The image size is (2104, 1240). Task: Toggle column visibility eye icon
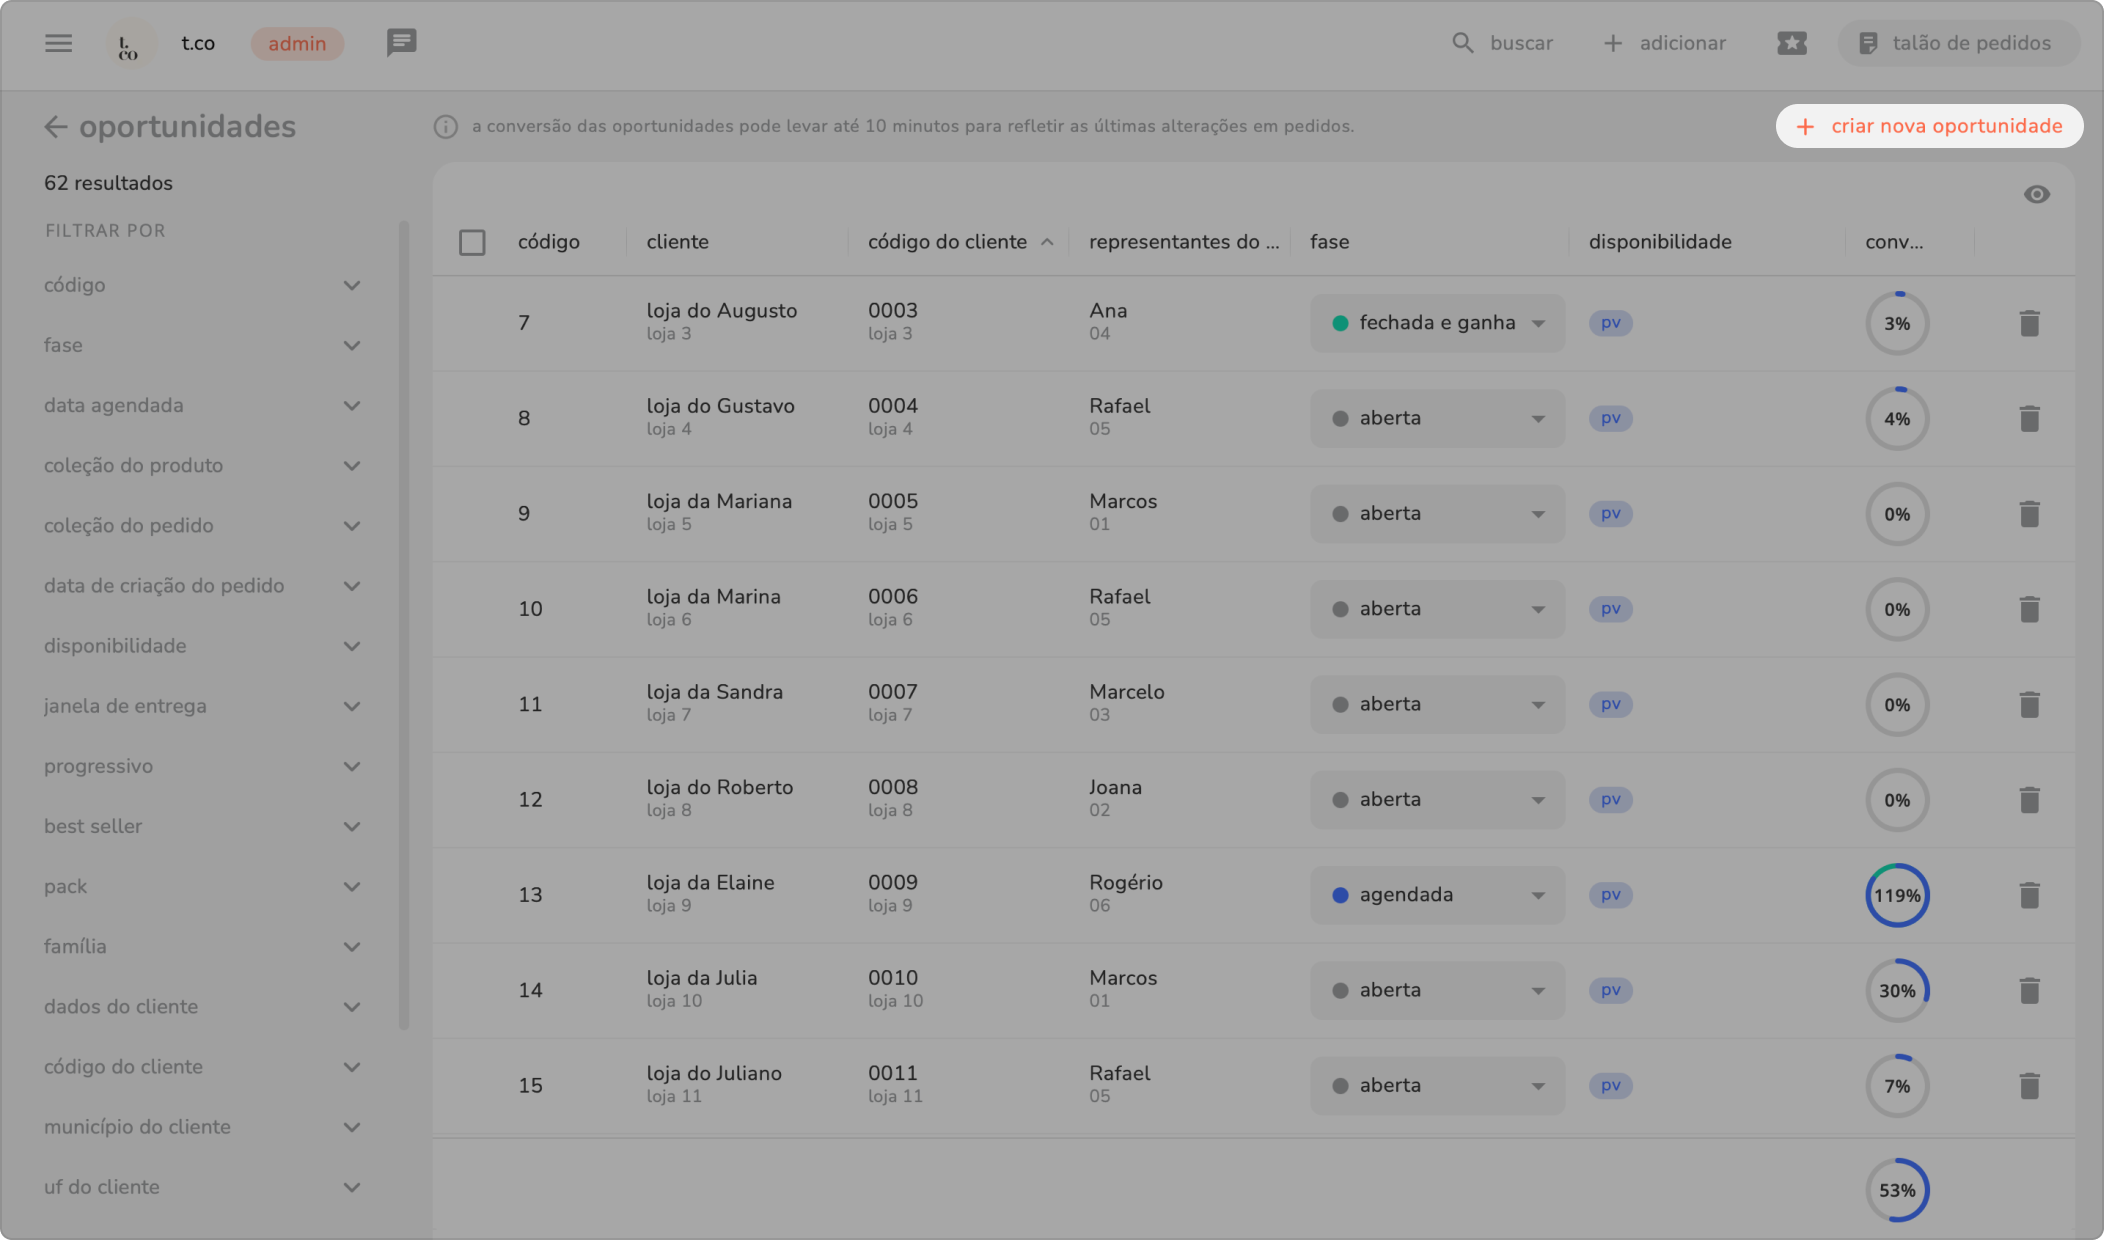point(2036,195)
